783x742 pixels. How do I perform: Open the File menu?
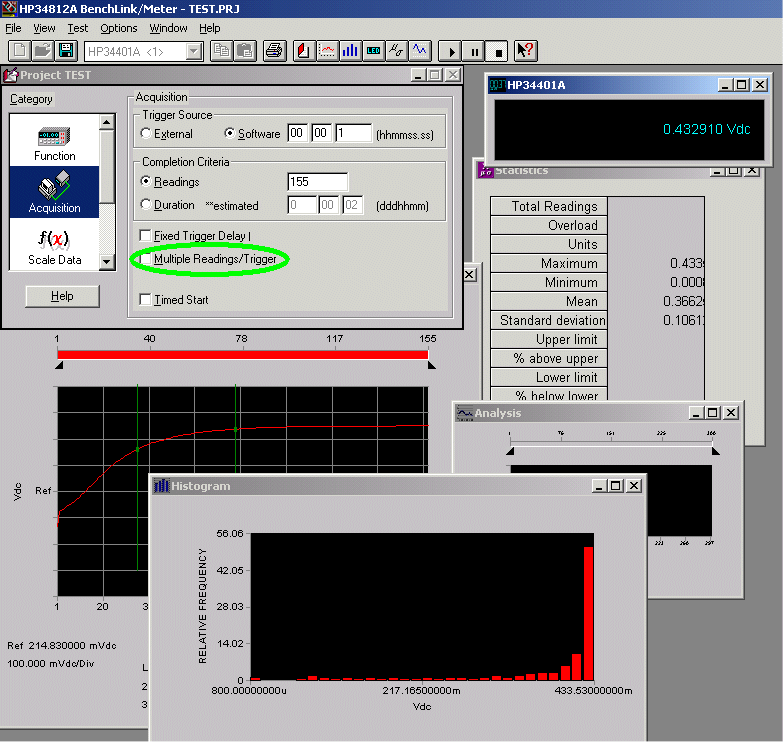tap(13, 28)
